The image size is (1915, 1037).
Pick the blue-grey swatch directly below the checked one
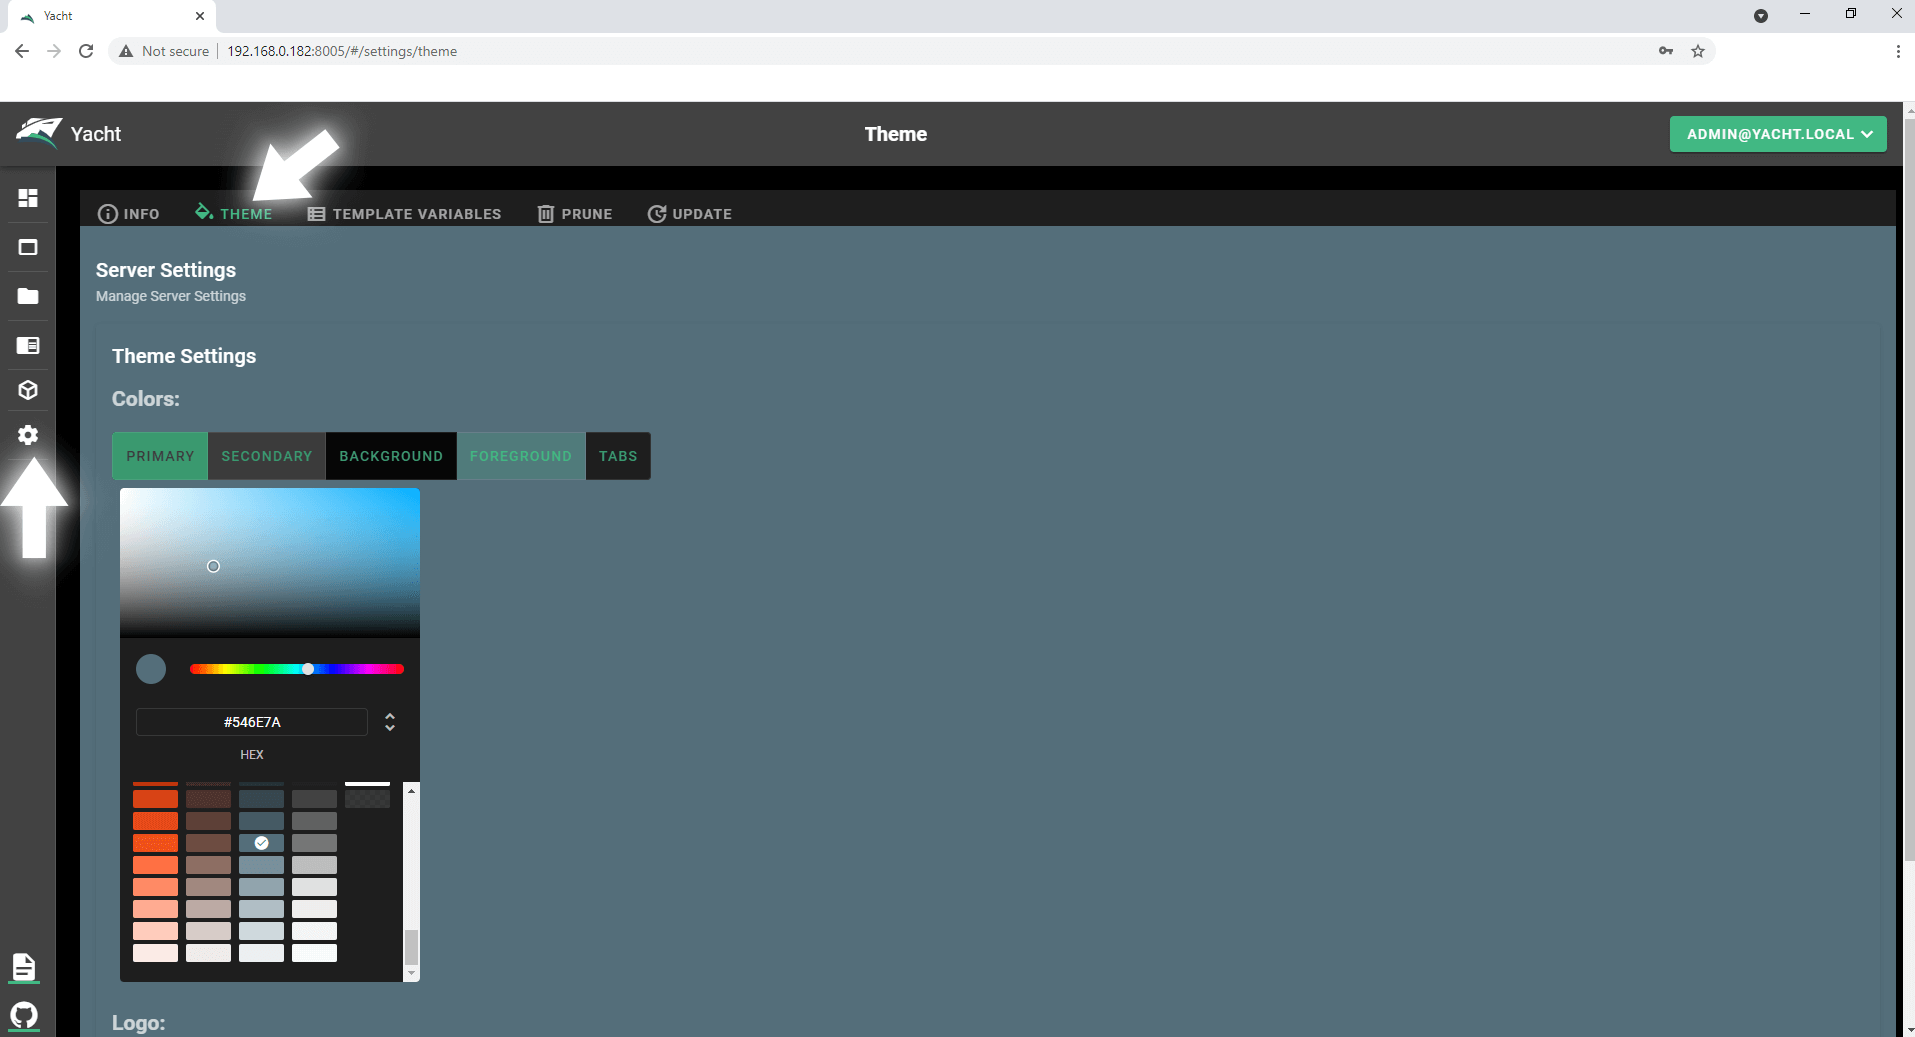click(261, 865)
